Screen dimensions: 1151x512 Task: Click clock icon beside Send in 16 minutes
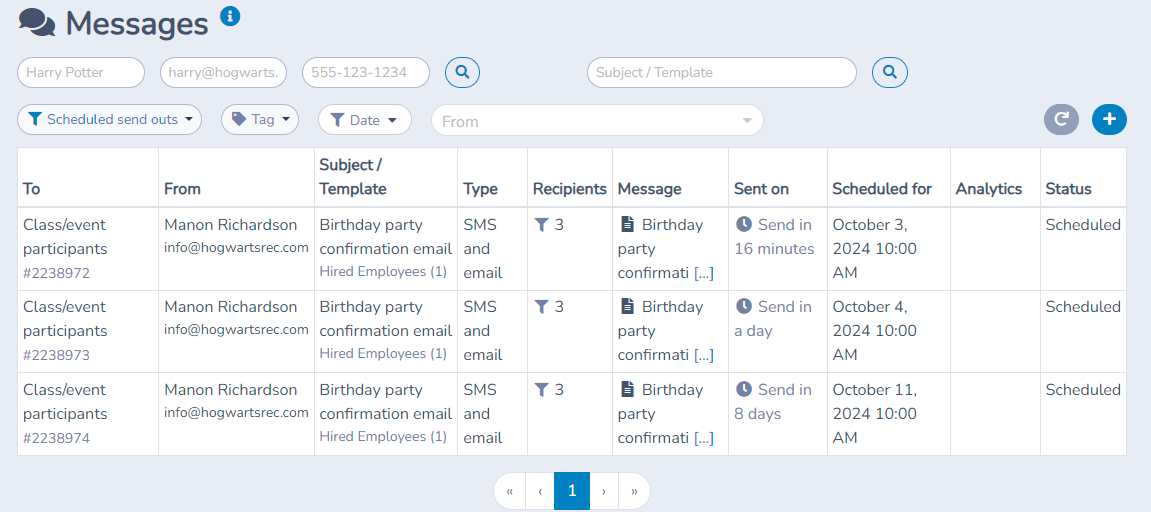point(744,225)
